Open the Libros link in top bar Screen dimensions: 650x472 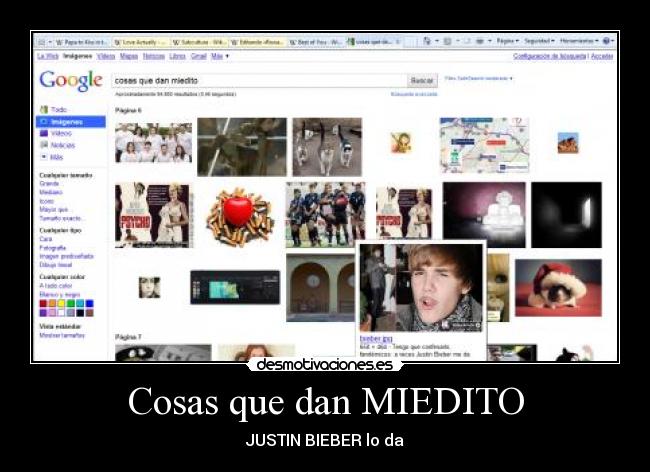click(x=177, y=56)
